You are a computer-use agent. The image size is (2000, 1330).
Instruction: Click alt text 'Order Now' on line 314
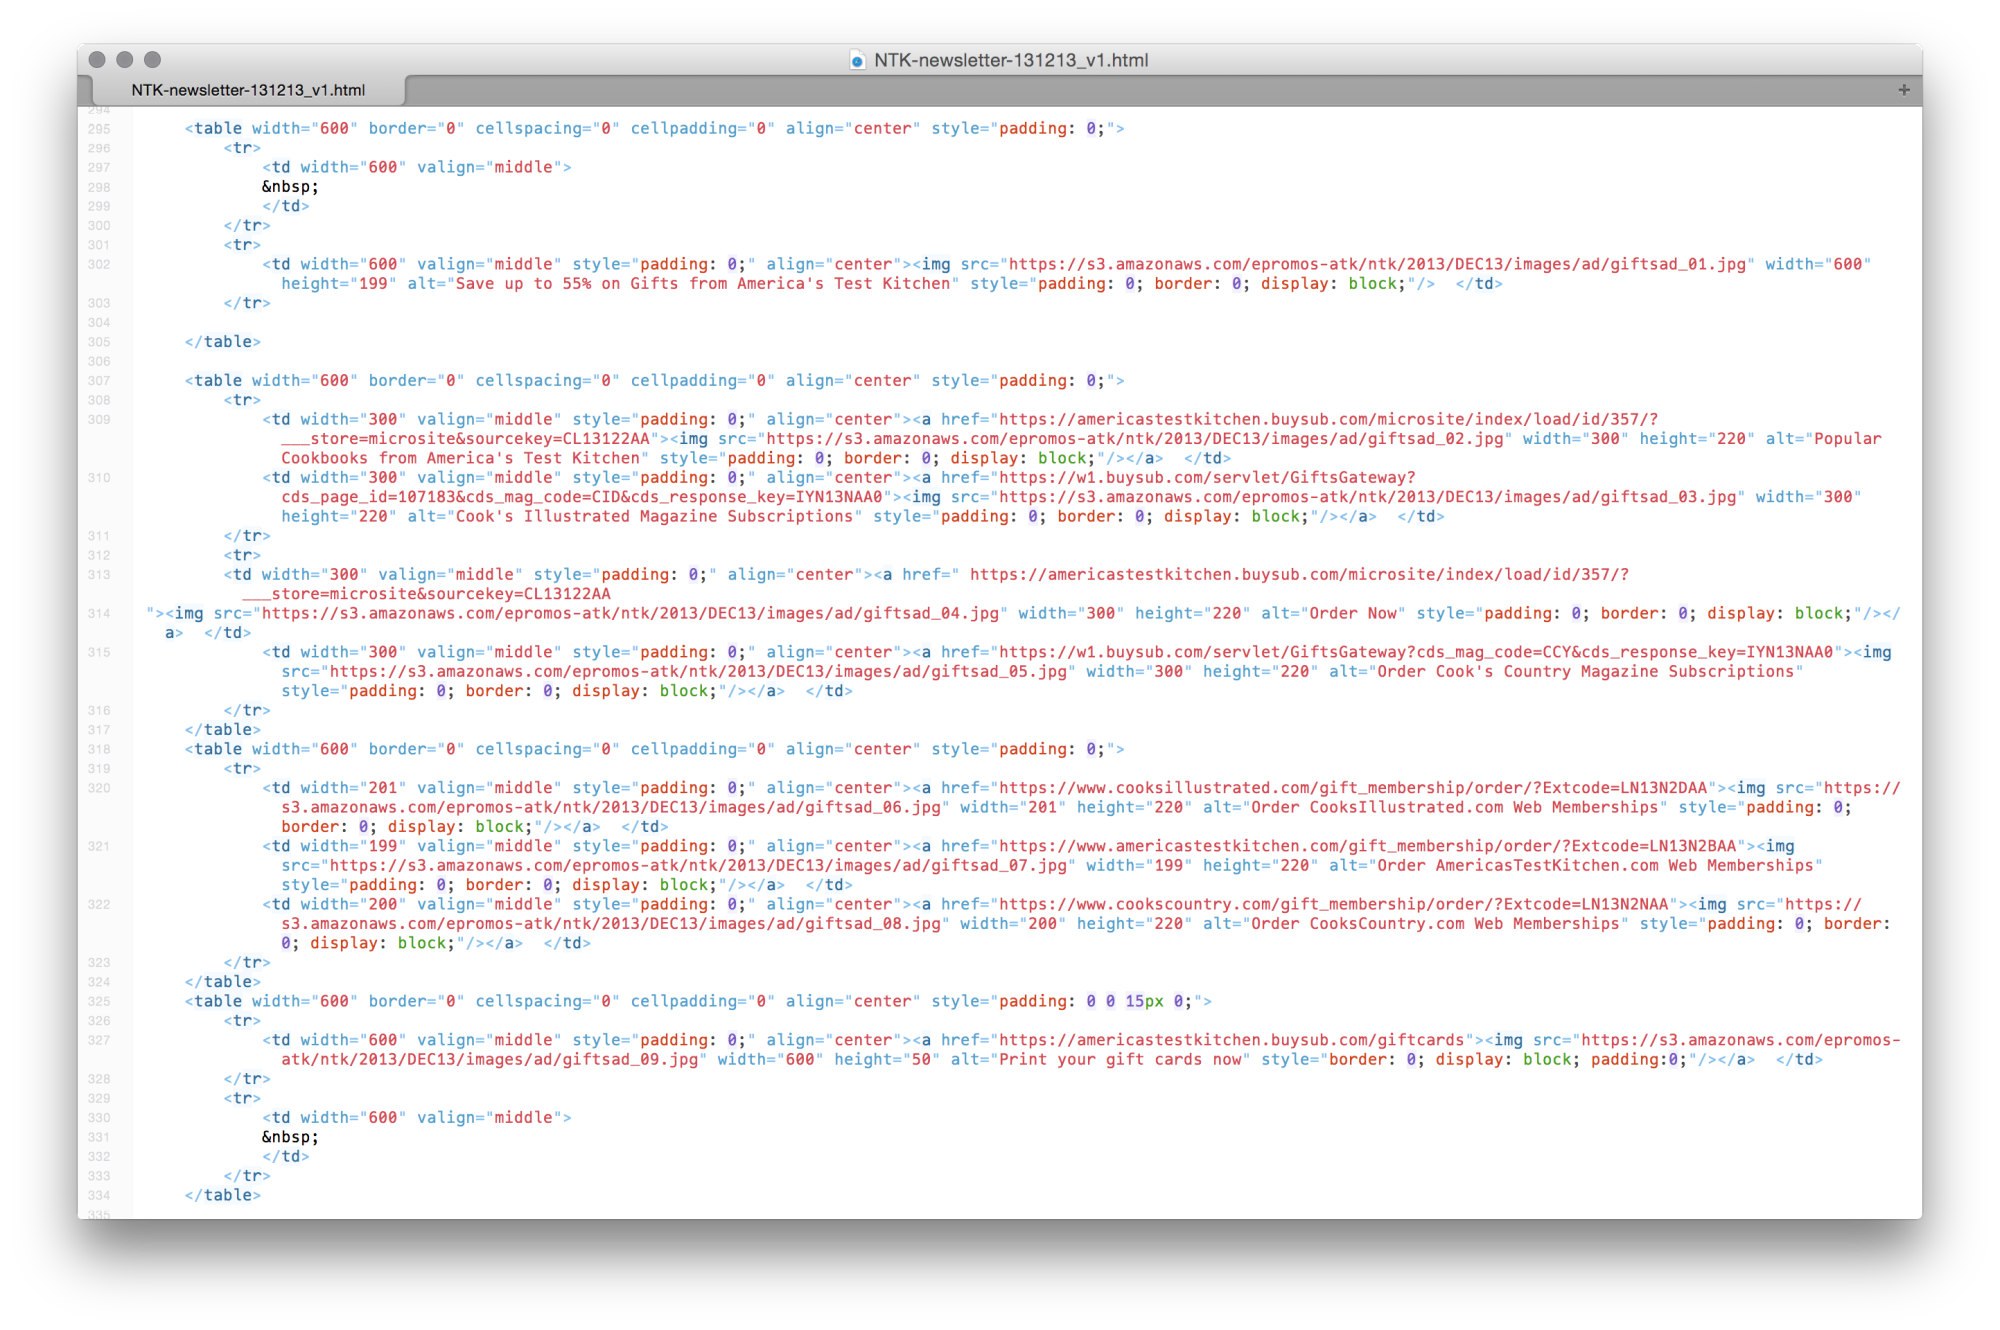[x=1353, y=614]
